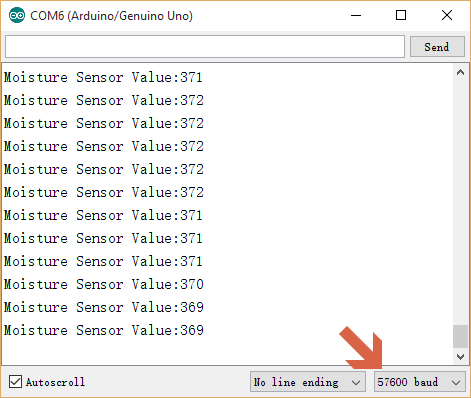Click the first Moisture Sensor Value:371 line
This screenshot has width=471, height=398.
(x=103, y=77)
